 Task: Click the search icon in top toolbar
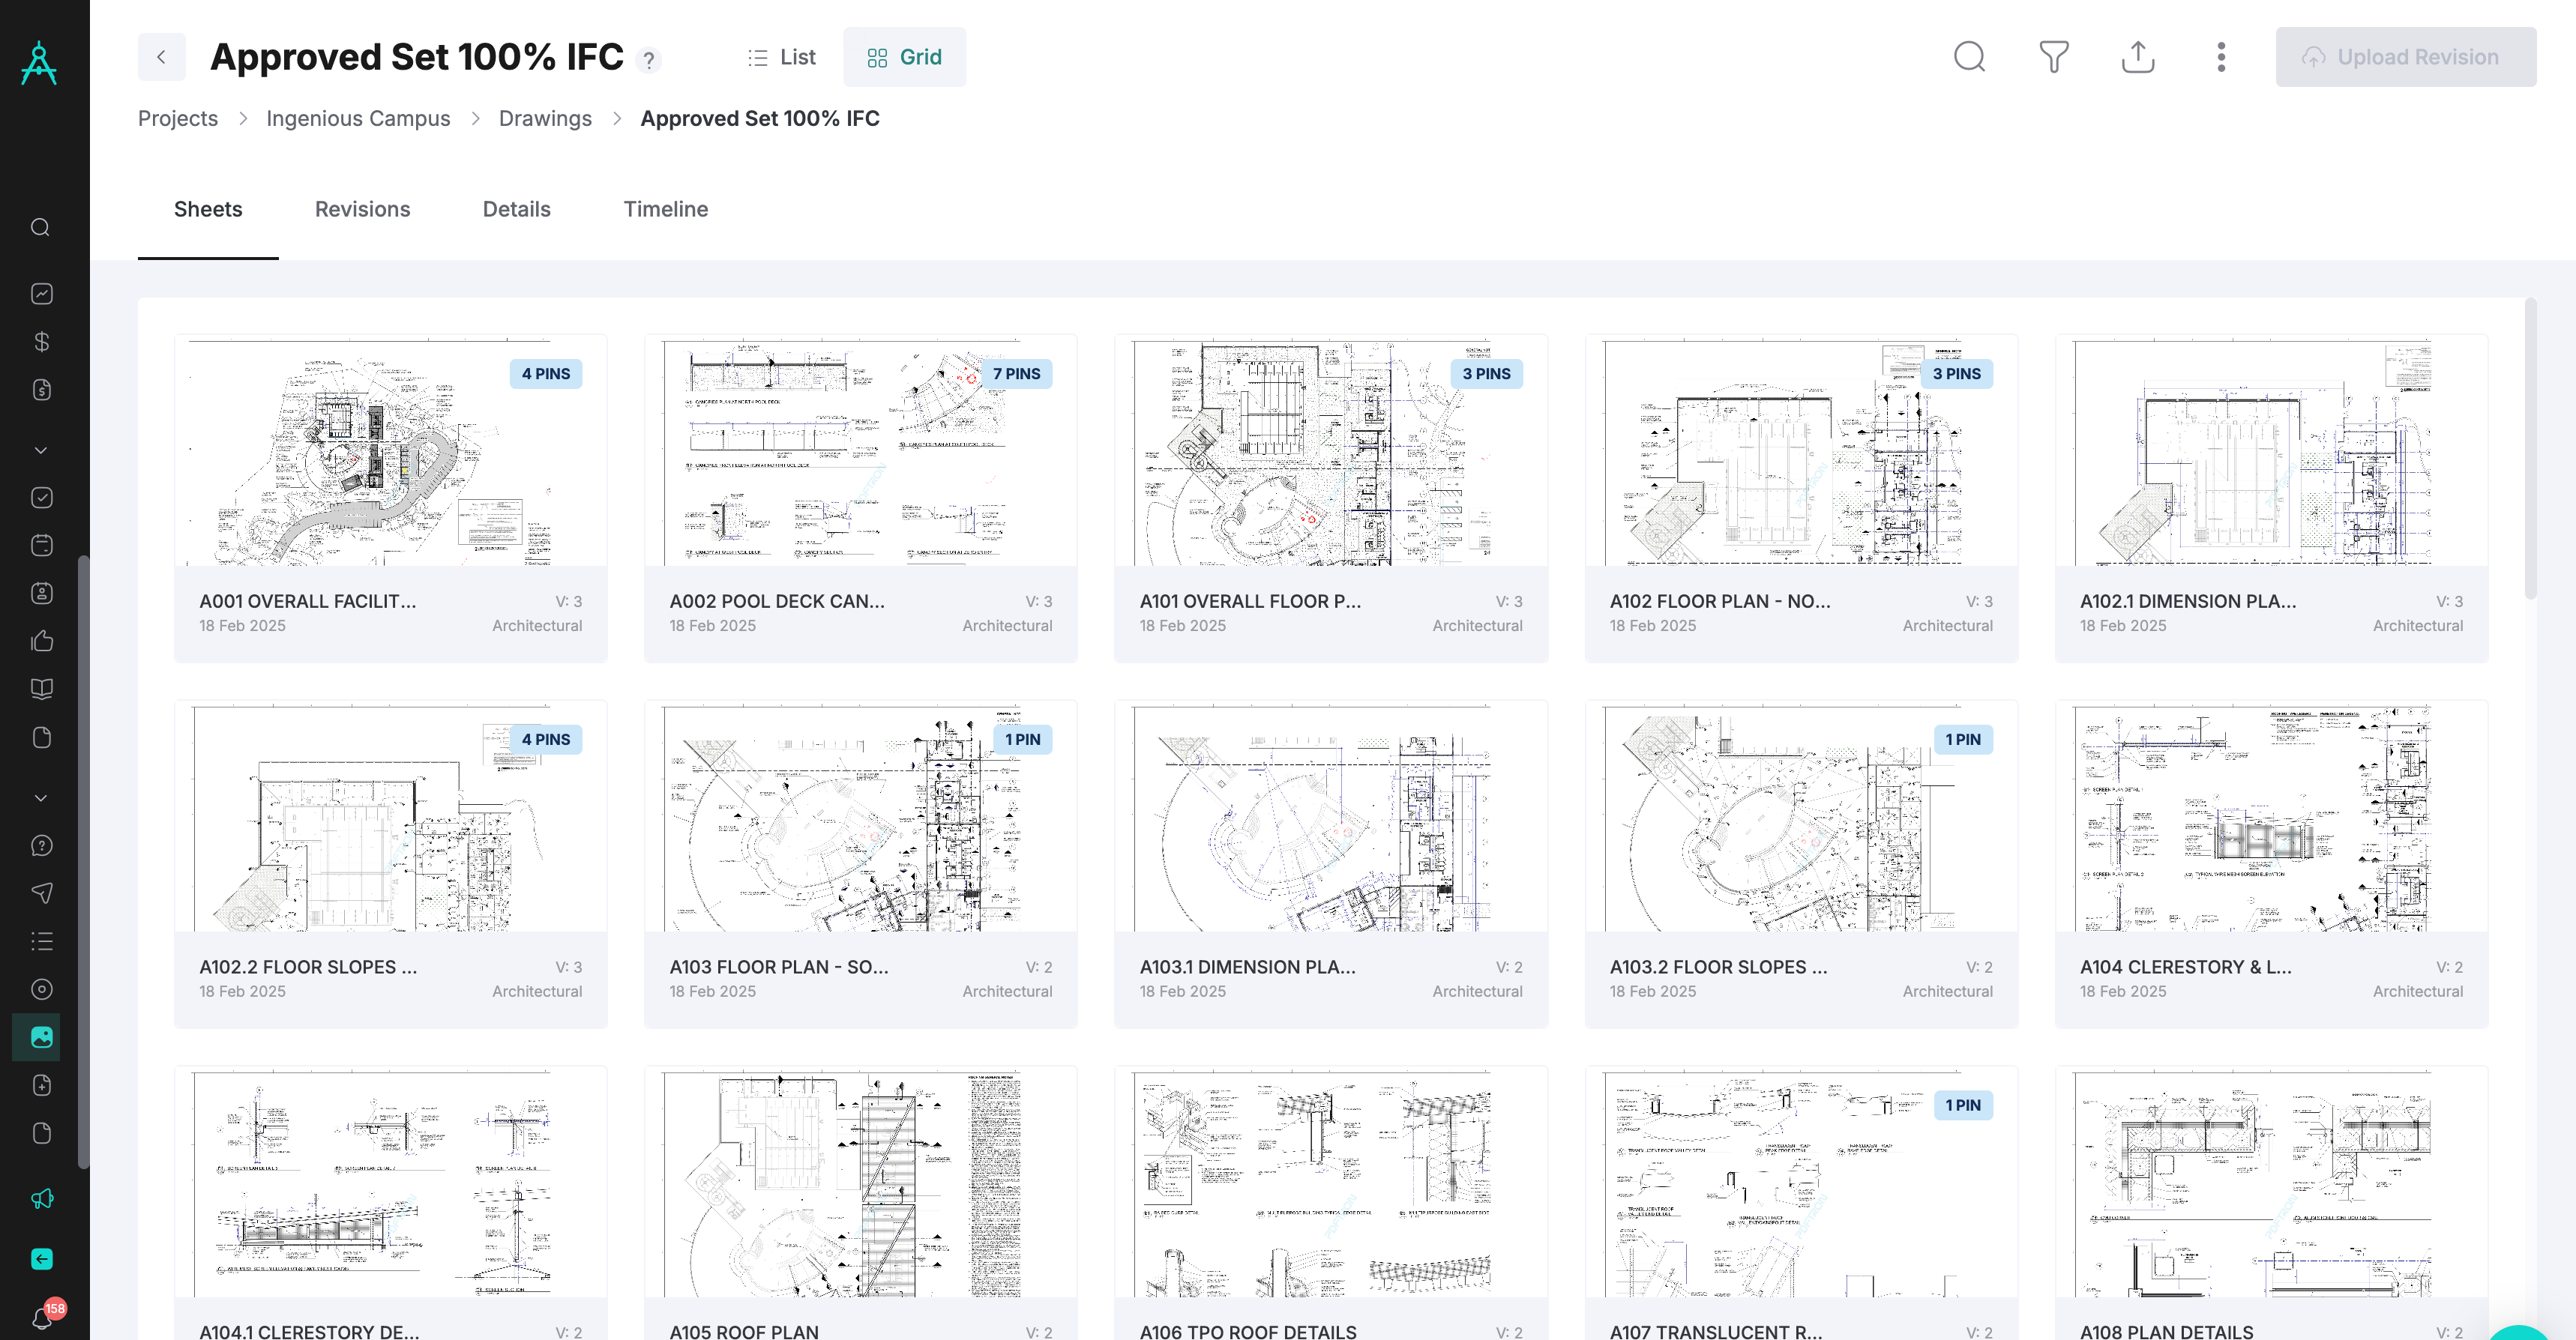[1969, 57]
